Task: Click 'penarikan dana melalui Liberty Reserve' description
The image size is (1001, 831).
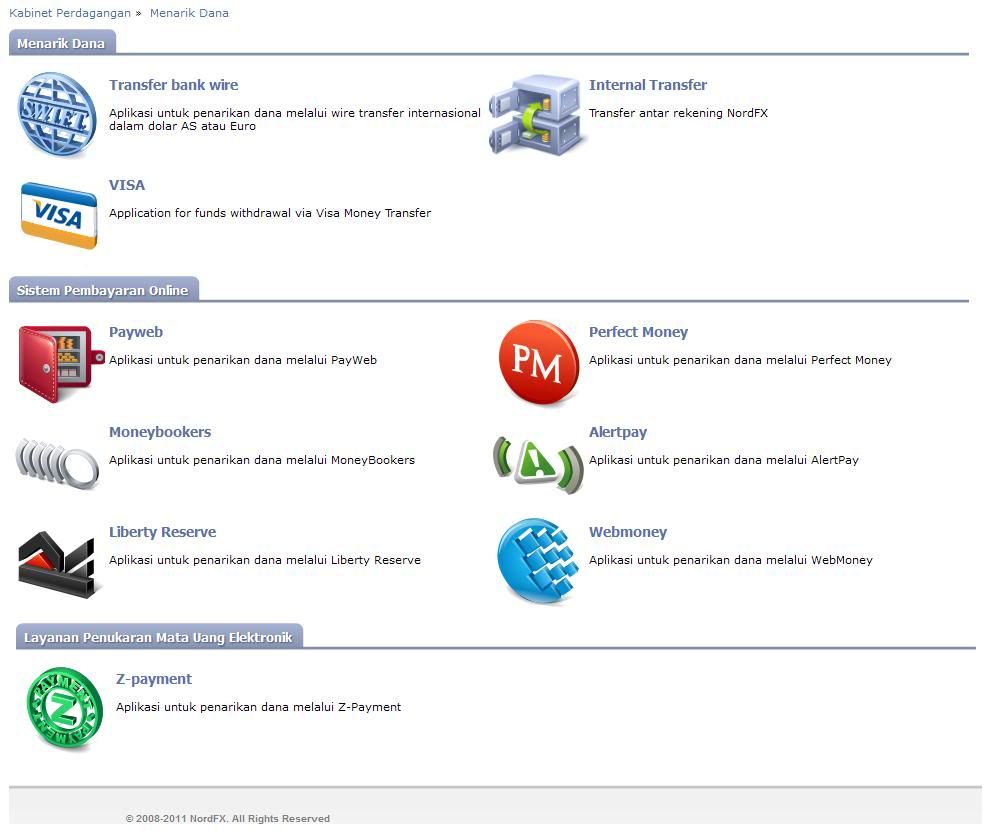Action: tap(265, 560)
